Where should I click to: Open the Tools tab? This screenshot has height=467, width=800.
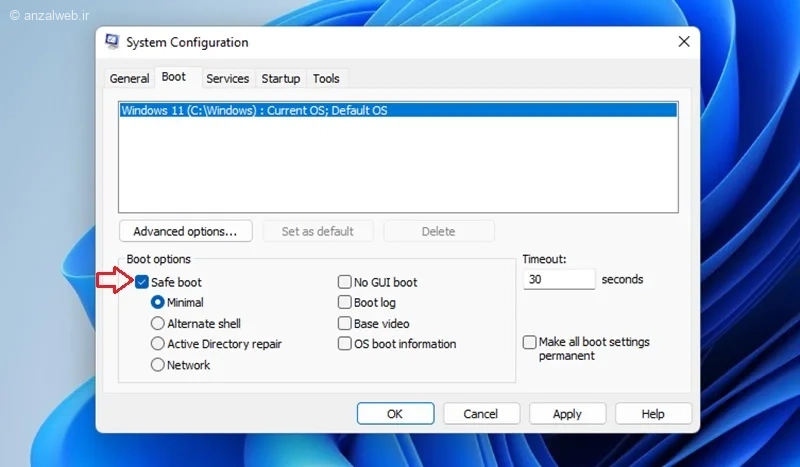point(326,79)
